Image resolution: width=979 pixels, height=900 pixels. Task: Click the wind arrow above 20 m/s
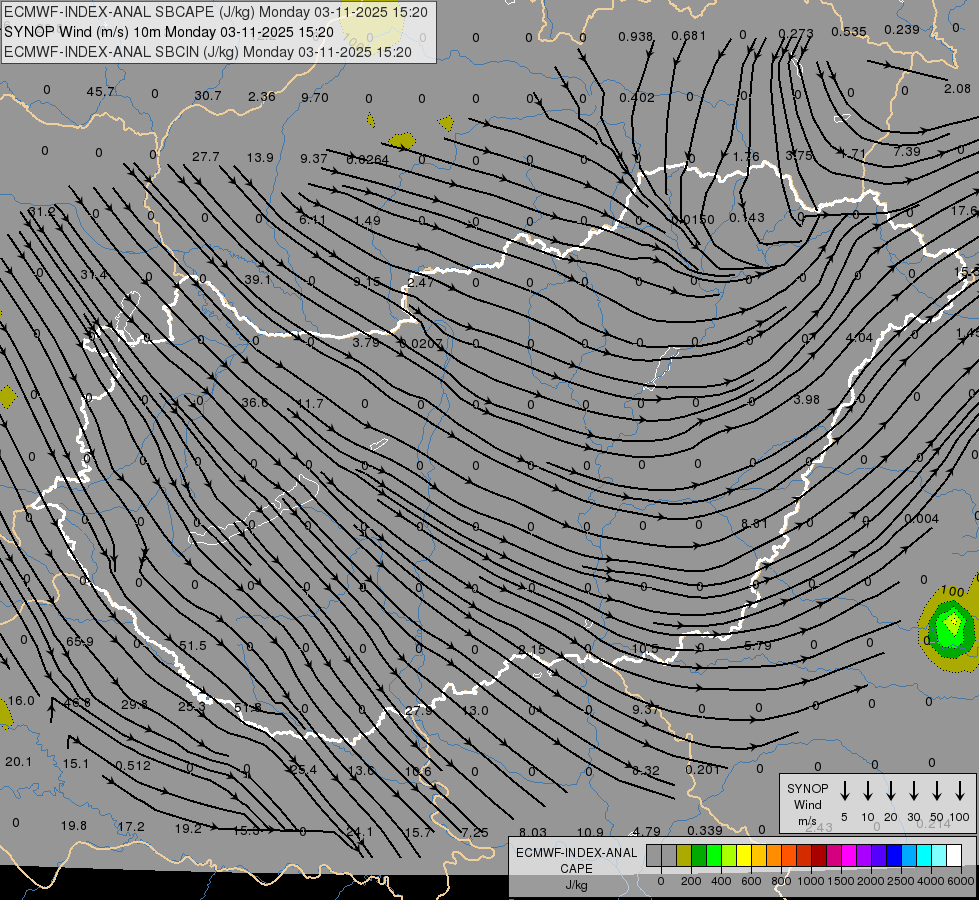point(891,791)
